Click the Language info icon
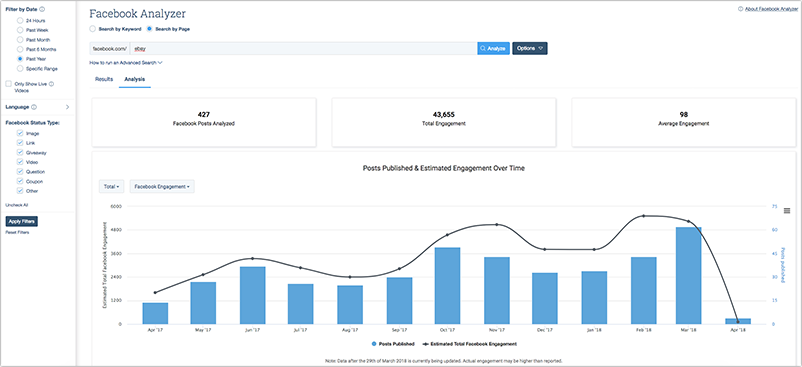The height and width of the screenshot is (367, 802). coord(34,107)
